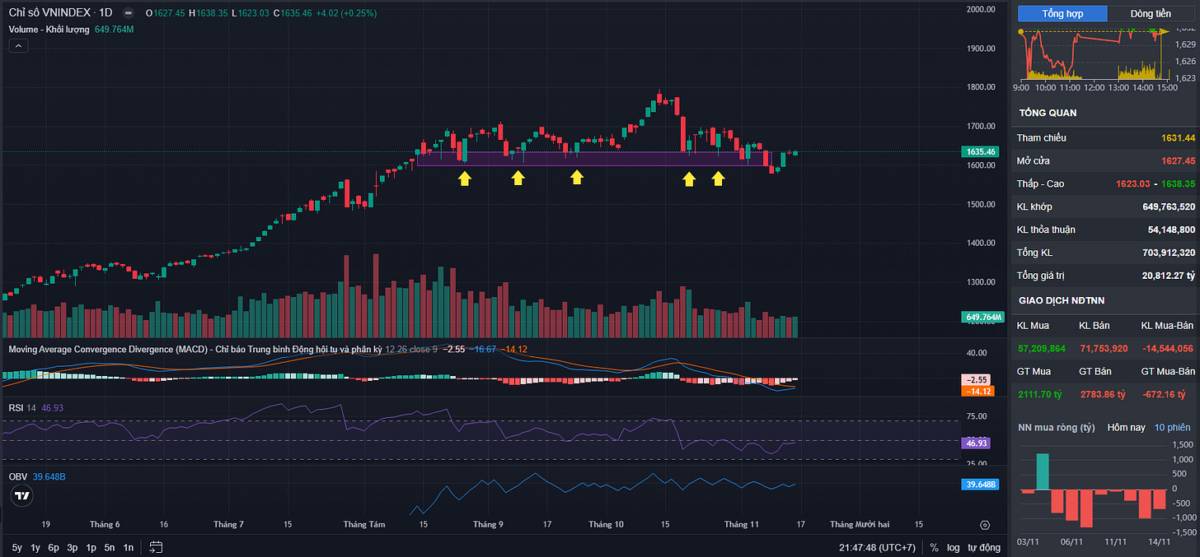The width and height of the screenshot is (1200, 557).
Task: Click the volume value tag 649.764M on axis
Action: click(982, 317)
